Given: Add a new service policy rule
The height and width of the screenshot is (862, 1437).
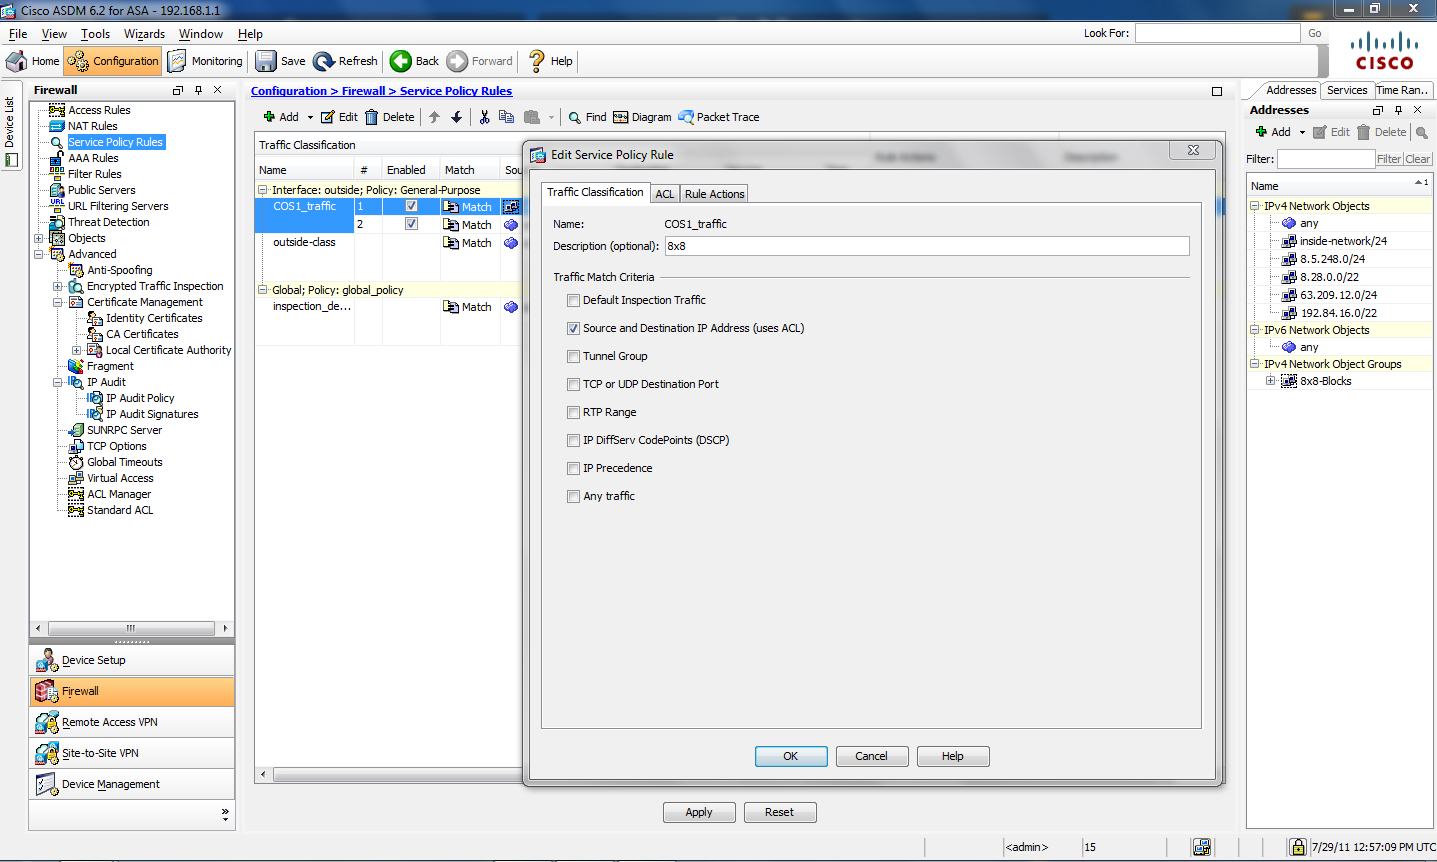Looking at the screenshot, I should [x=281, y=117].
